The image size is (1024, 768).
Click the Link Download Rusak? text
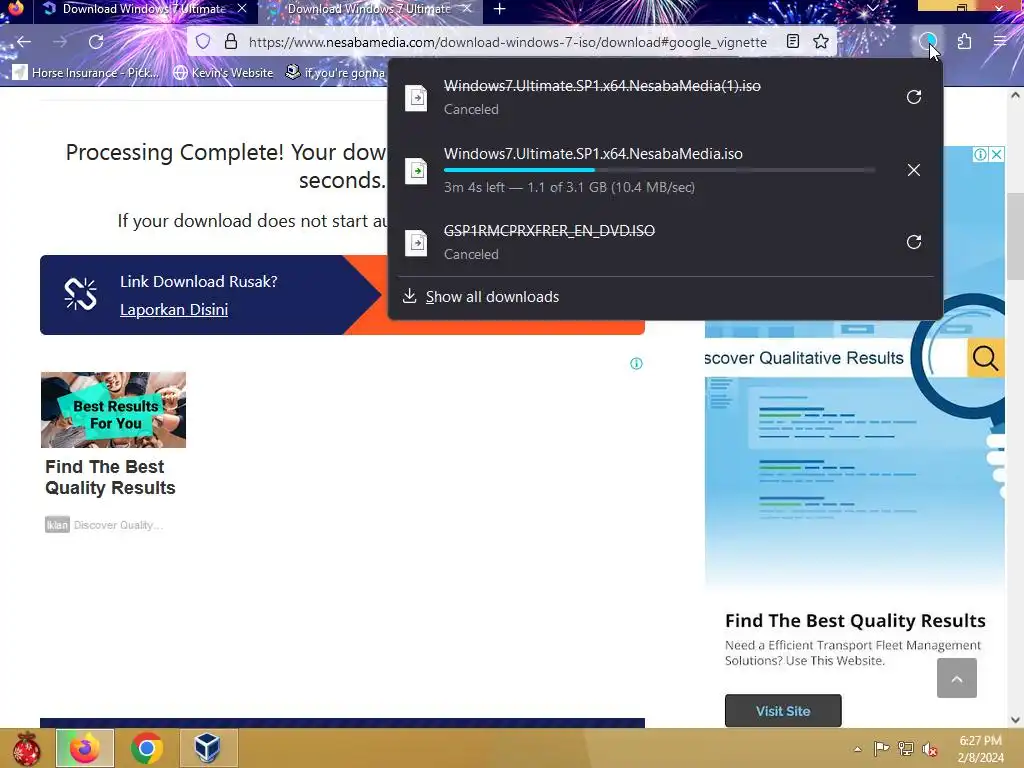199,281
